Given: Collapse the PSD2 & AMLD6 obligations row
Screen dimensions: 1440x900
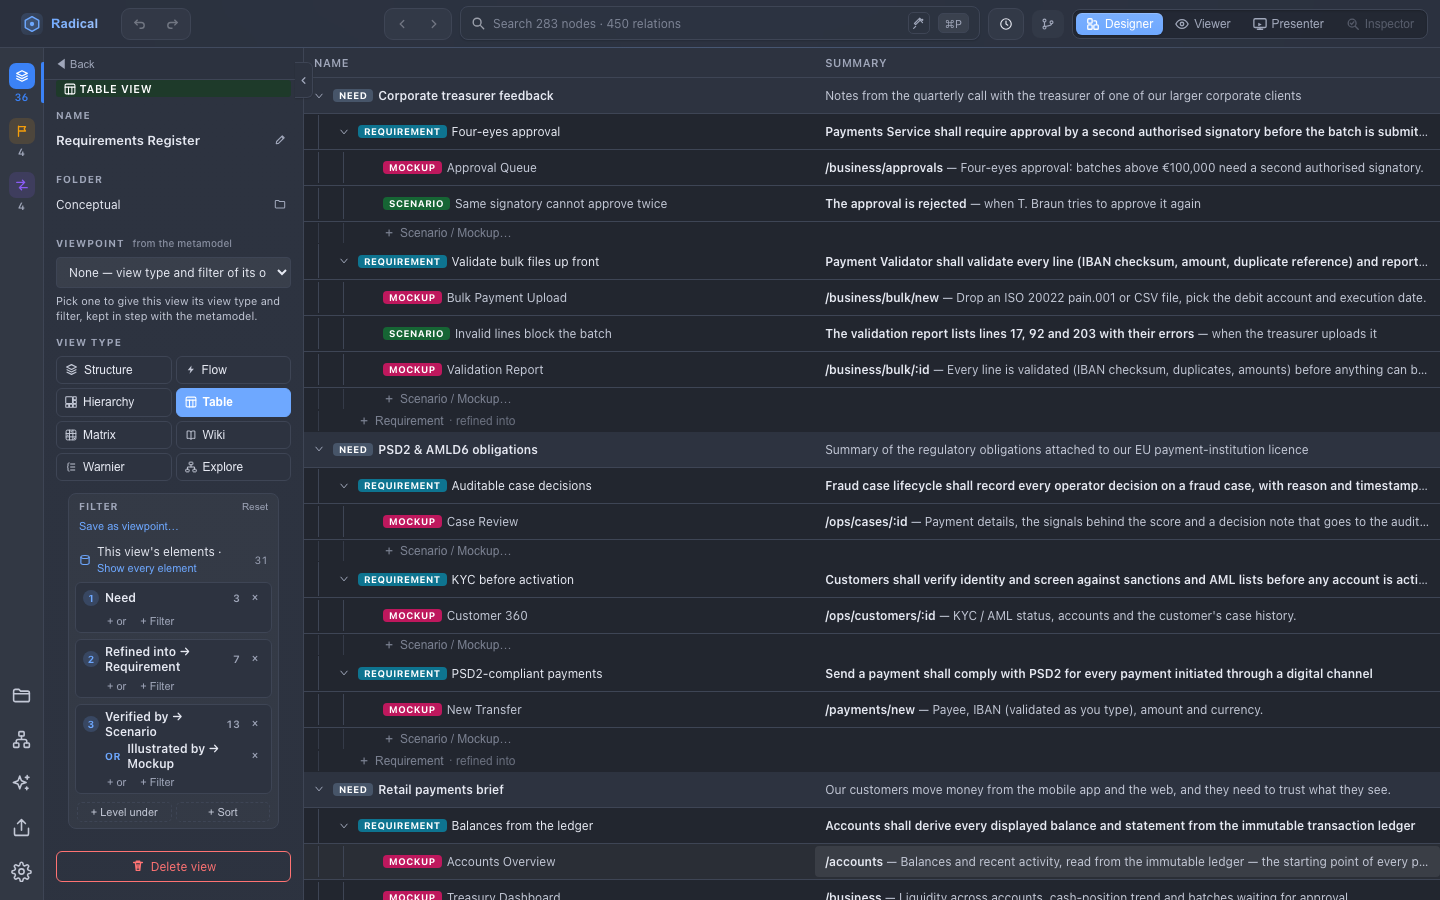Looking at the screenshot, I should coord(319,450).
